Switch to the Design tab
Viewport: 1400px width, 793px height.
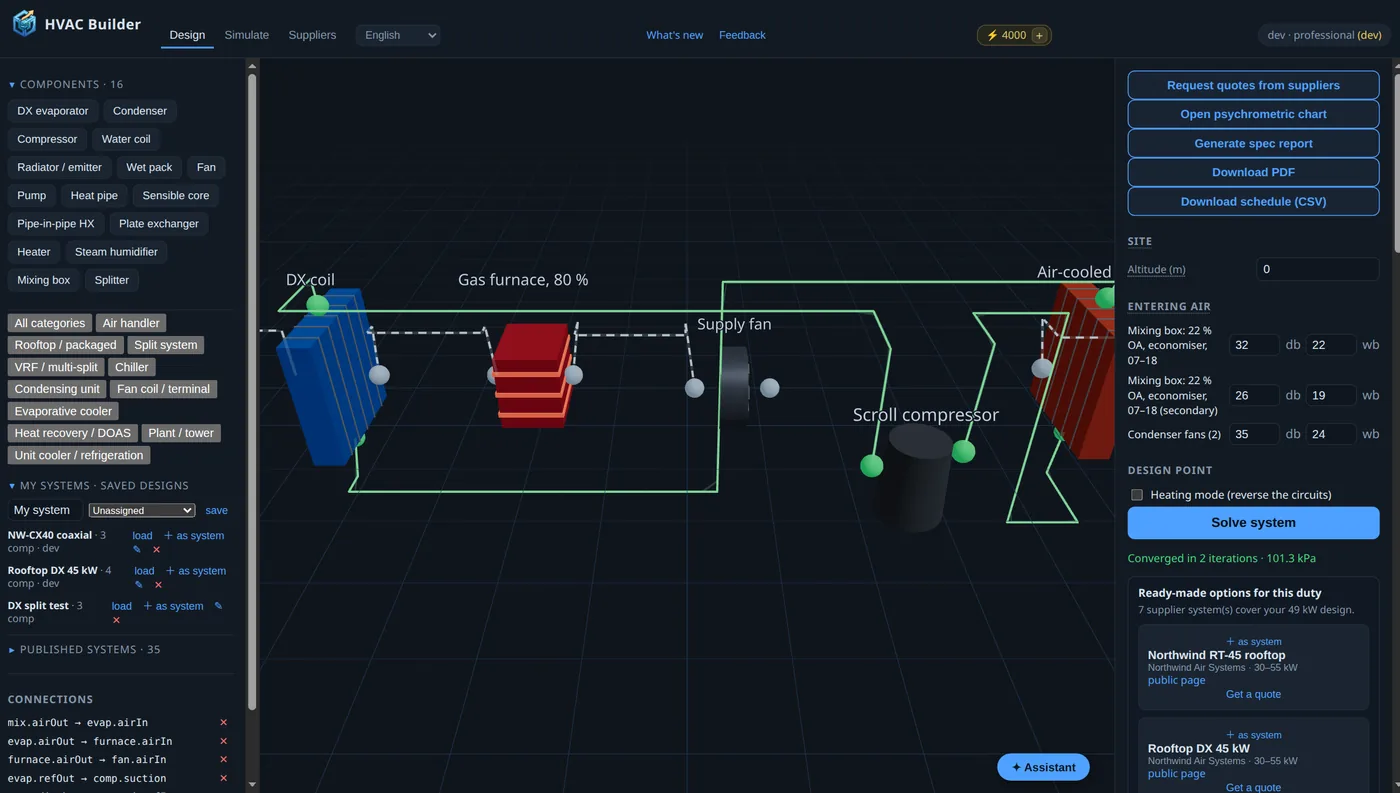(187, 35)
